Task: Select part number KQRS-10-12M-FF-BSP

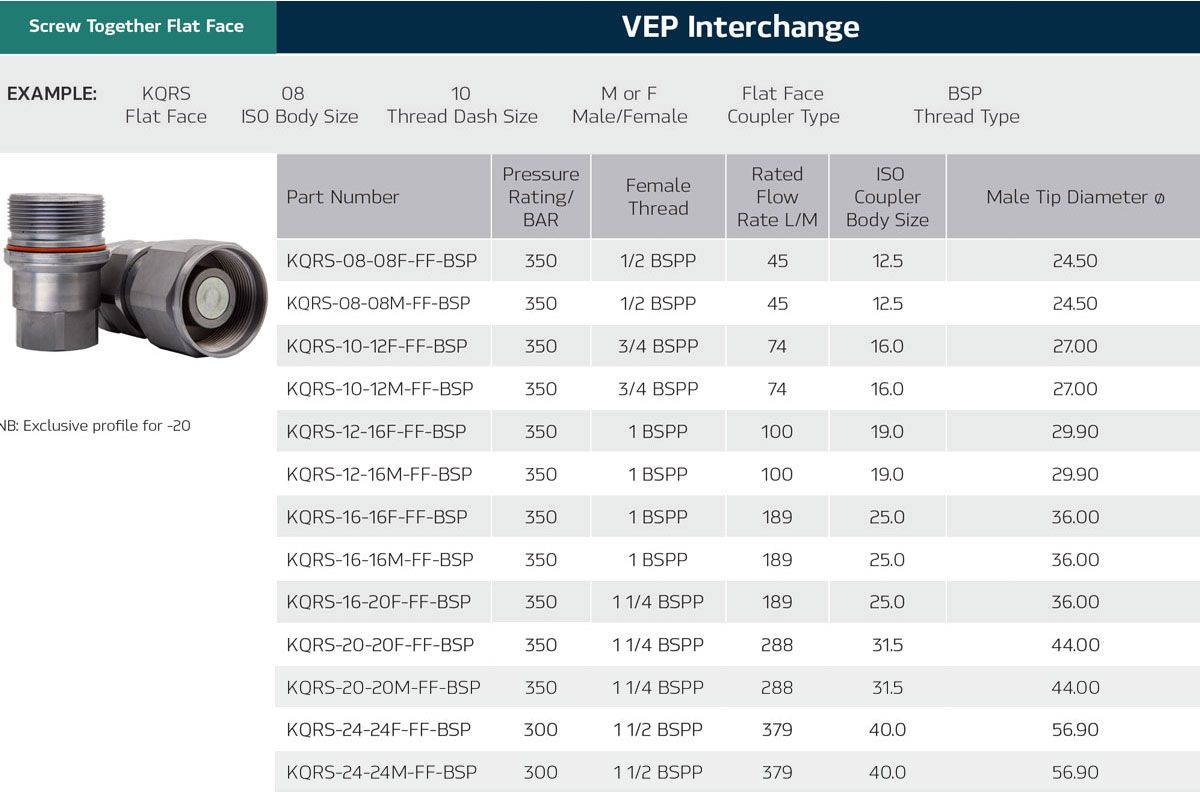Action: pos(380,389)
